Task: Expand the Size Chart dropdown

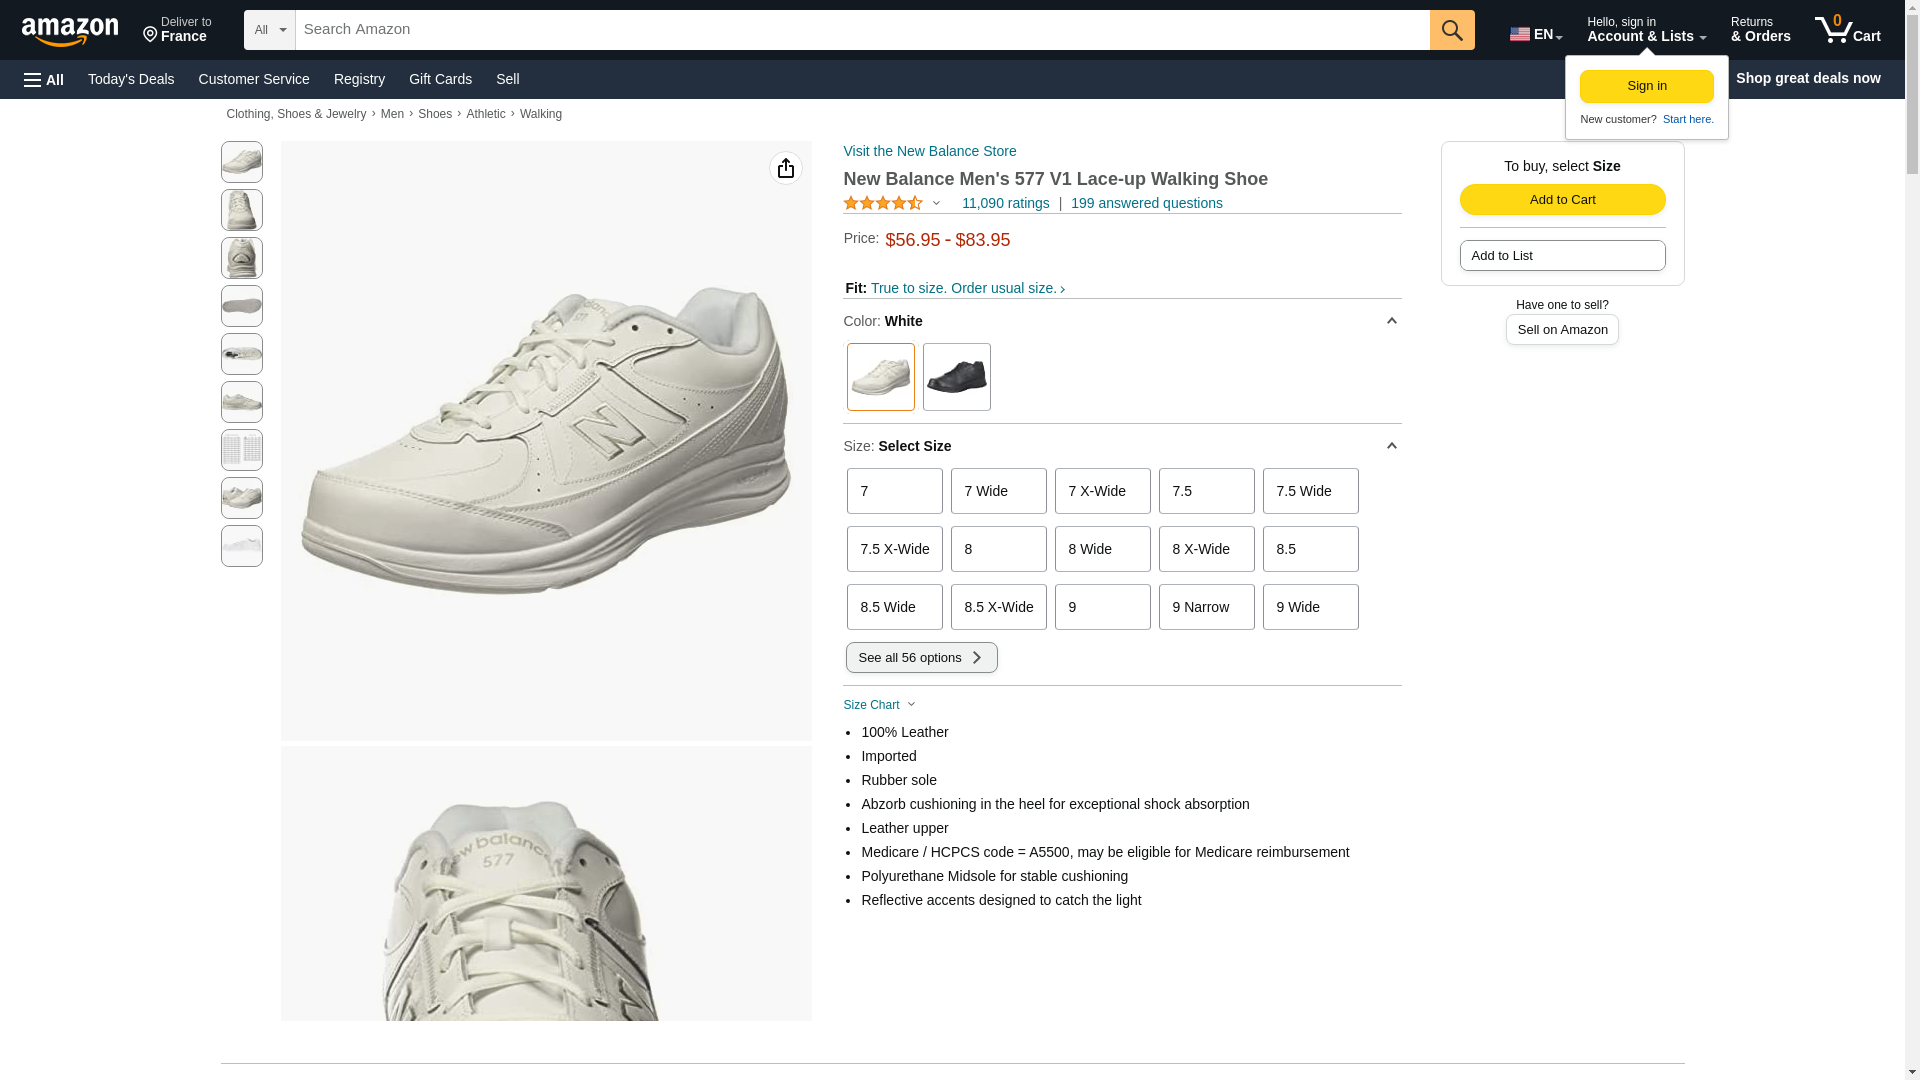Action: tap(879, 705)
